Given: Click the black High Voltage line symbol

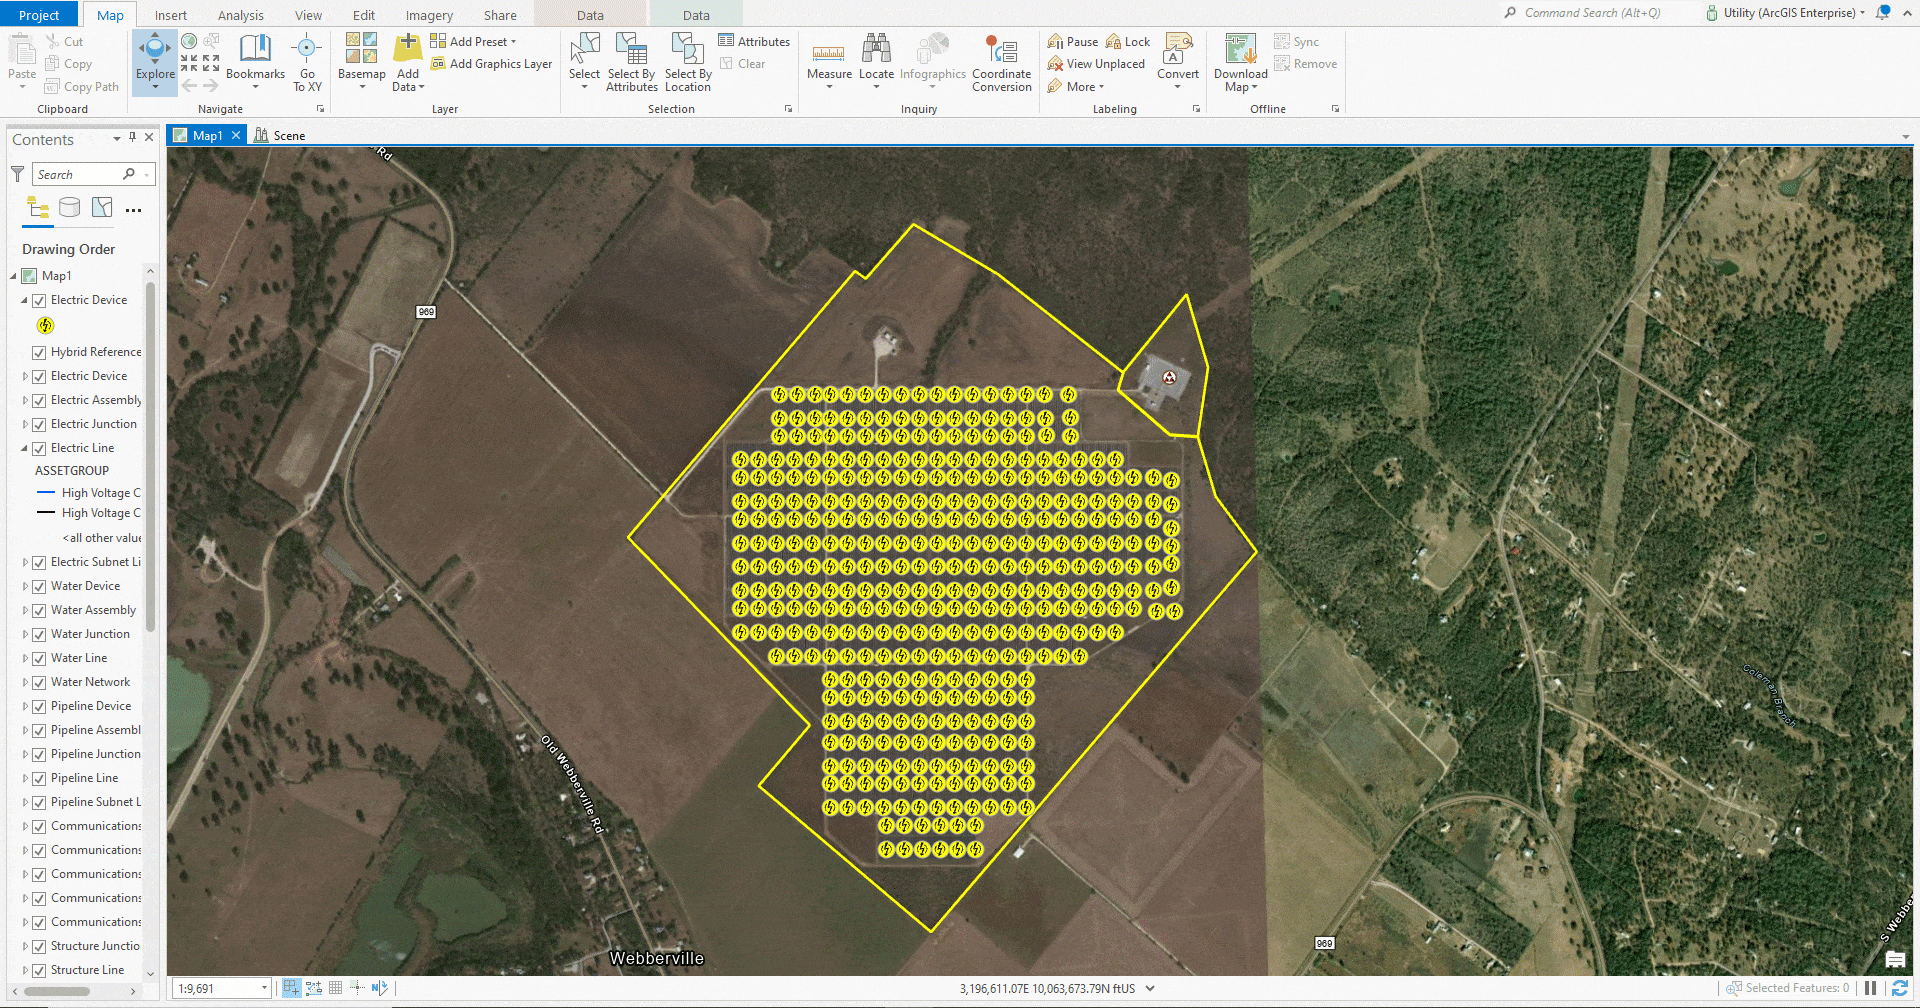Looking at the screenshot, I should 46,512.
